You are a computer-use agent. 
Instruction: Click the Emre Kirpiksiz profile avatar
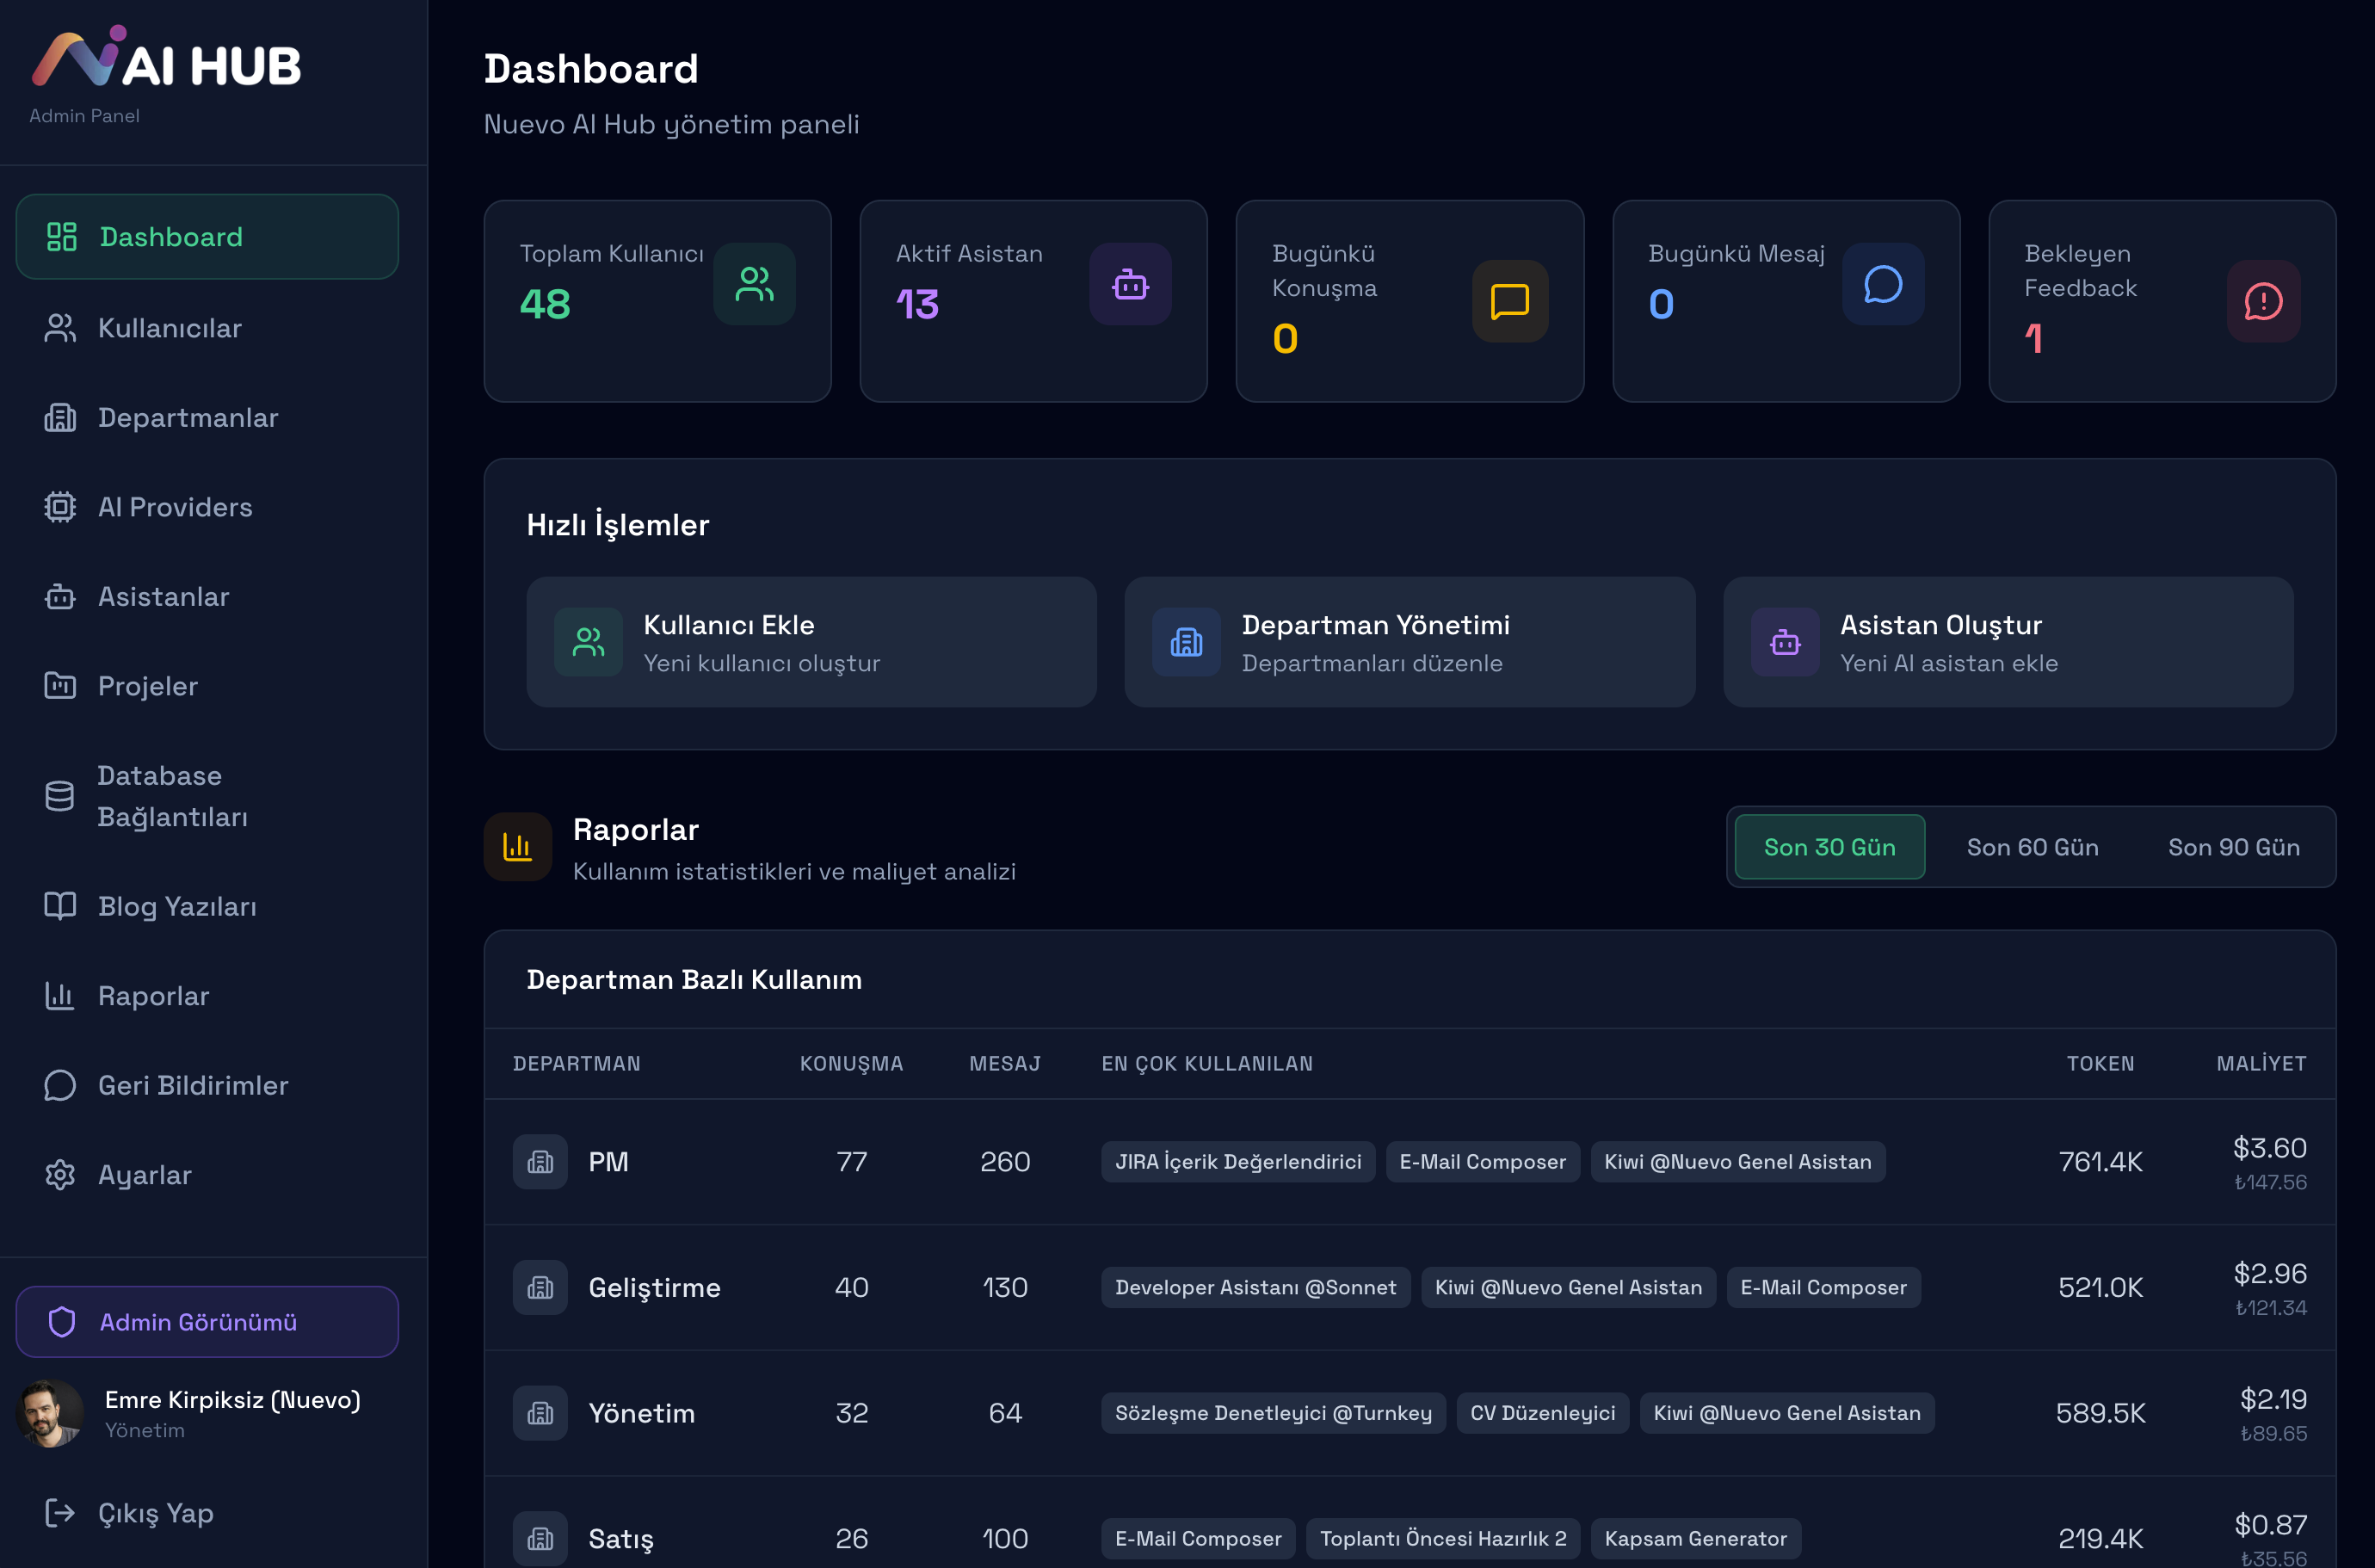pyautogui.click(x=50, y=1413)
